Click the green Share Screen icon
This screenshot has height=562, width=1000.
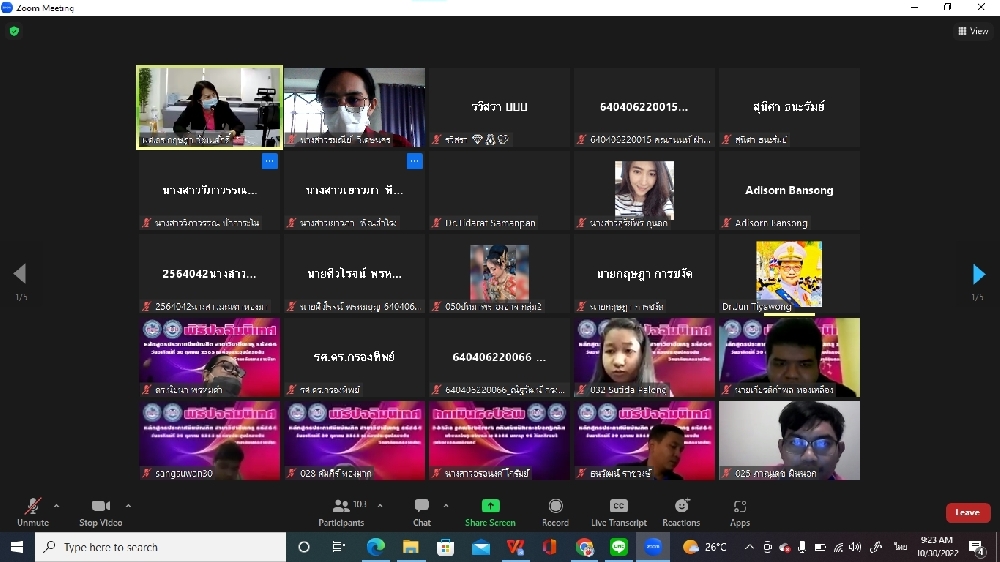[x=490, y=506]
